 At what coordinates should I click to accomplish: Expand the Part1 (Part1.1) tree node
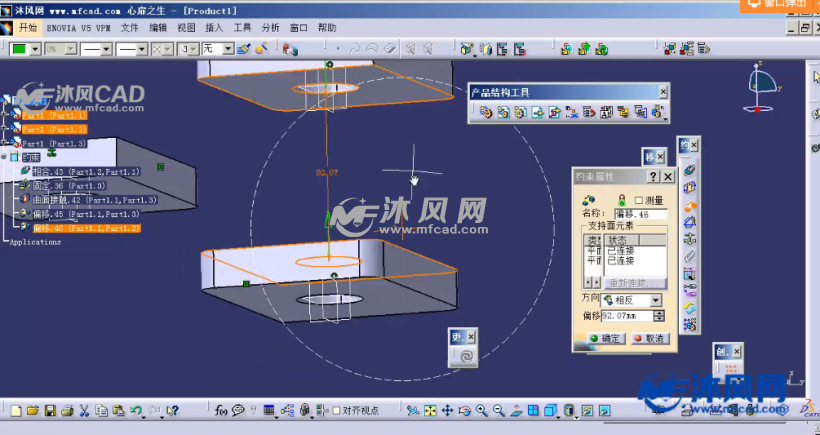click(x=5, y=114)
